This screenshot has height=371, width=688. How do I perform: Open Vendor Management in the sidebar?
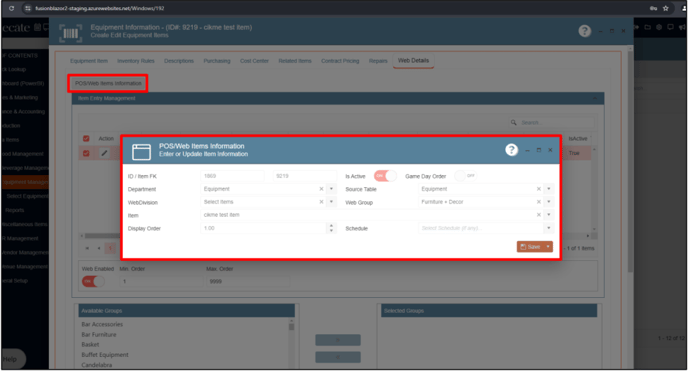(25, 253)
